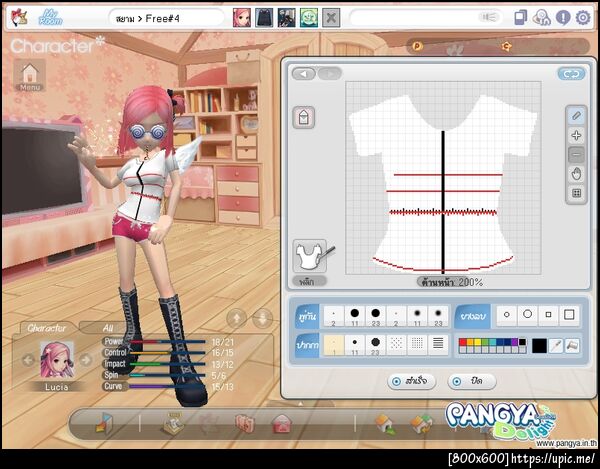Click the My Room logo
The height and width of the screenshot is (469, 600).
tap(50, 18)
